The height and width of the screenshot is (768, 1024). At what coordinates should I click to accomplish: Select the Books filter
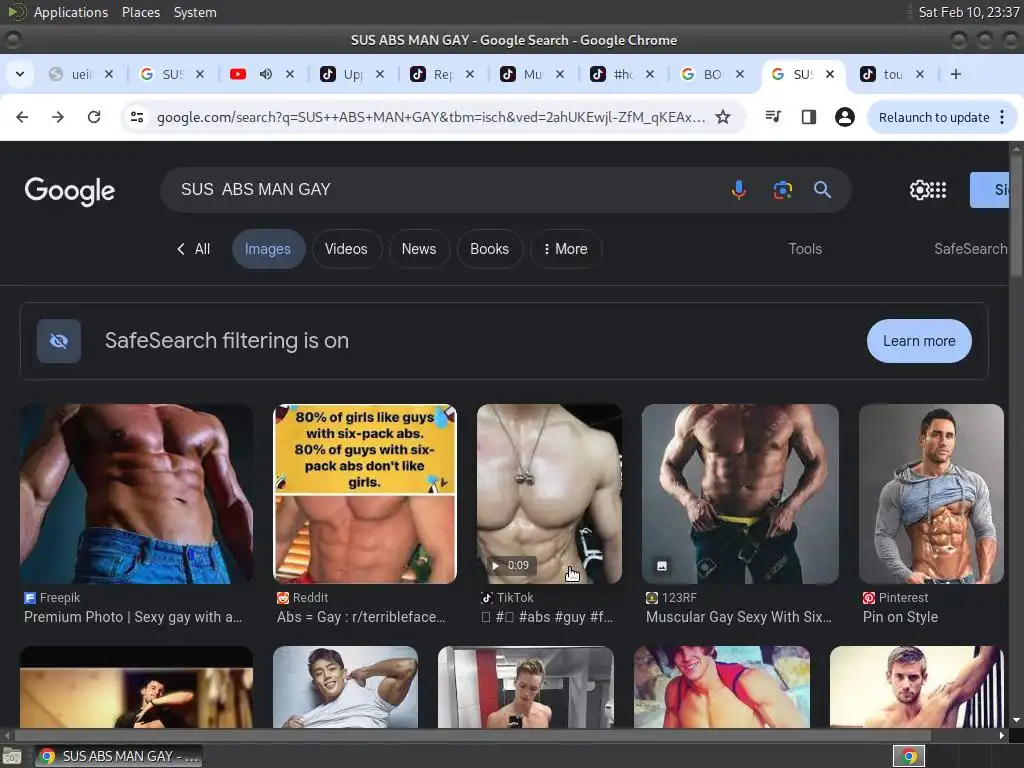click(489, 249)
